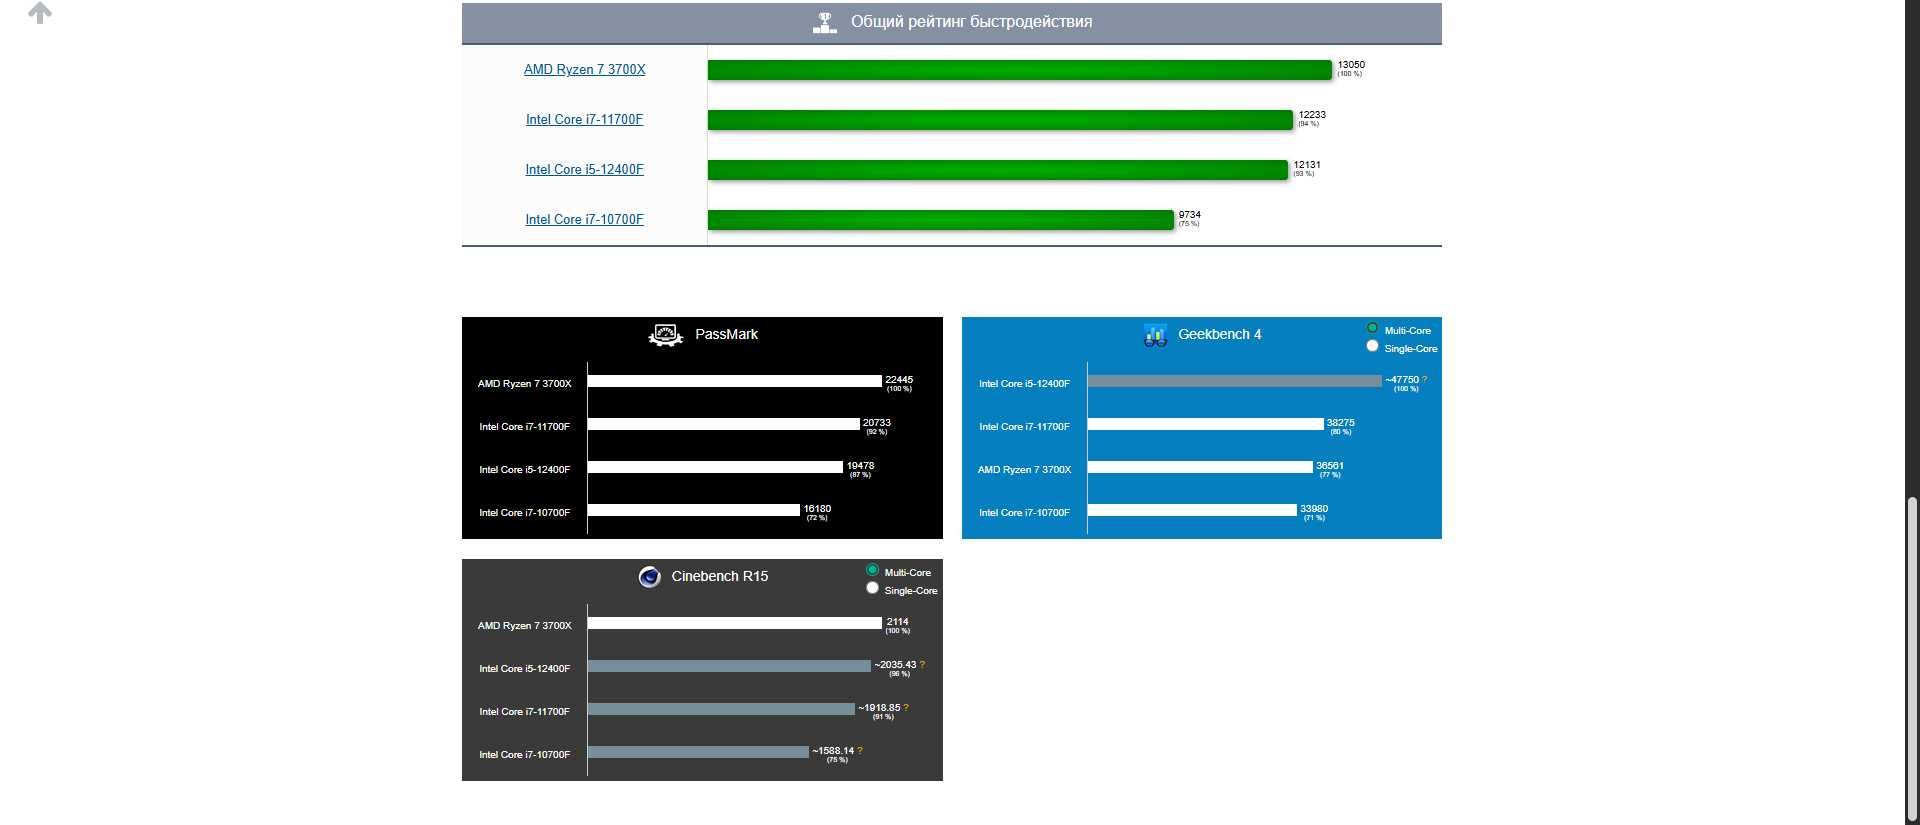Click Intel Core i7-10700F label in Cinebench chart
The width and height of the screenshot is (1920, 825).
click(x=524, y=755)
